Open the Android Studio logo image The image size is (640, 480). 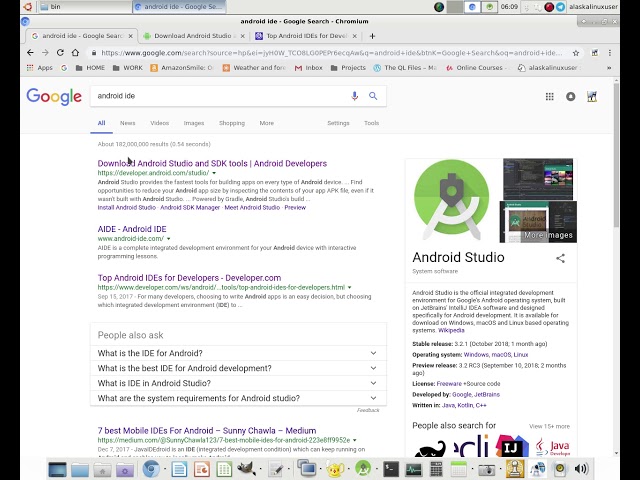tap(451, 200)
